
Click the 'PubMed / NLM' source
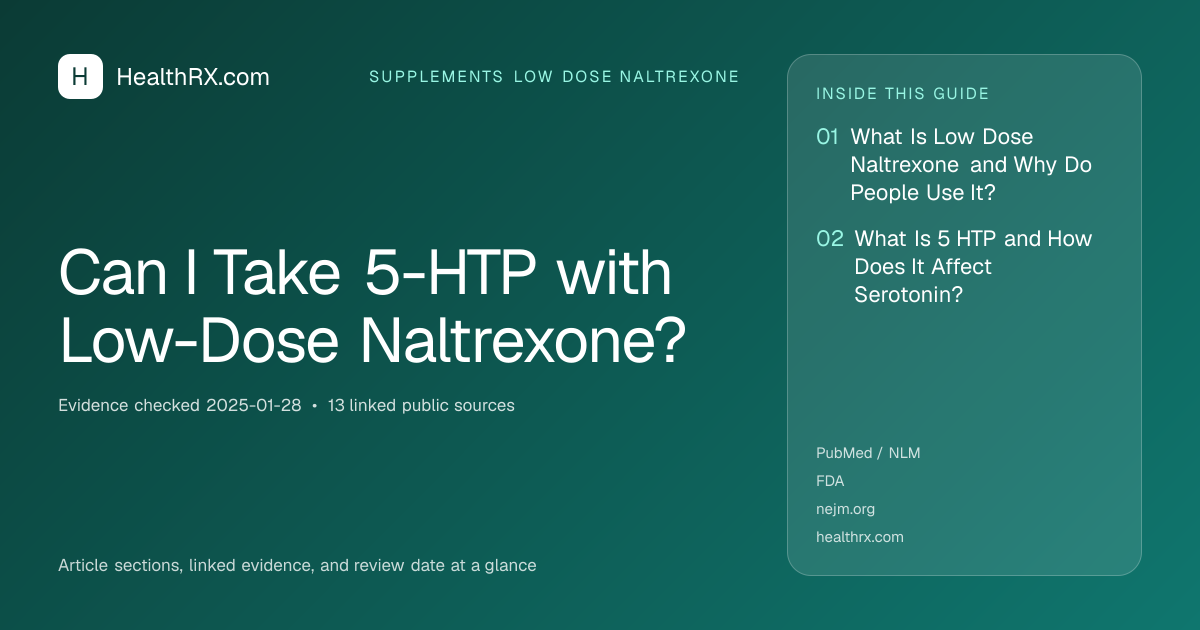[868, 453]
